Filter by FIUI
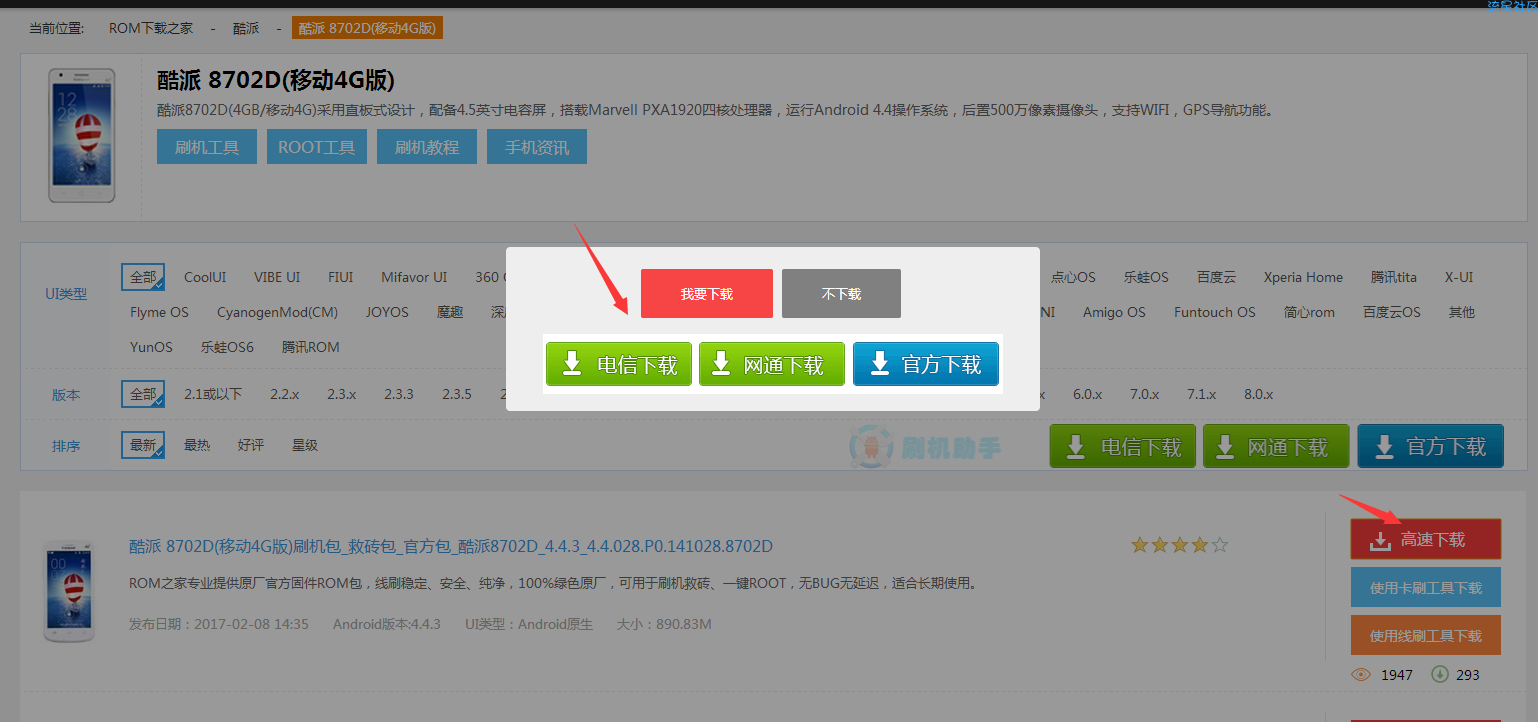The width and height of the screenshot is (1538, 722). [x=341, y=277]
